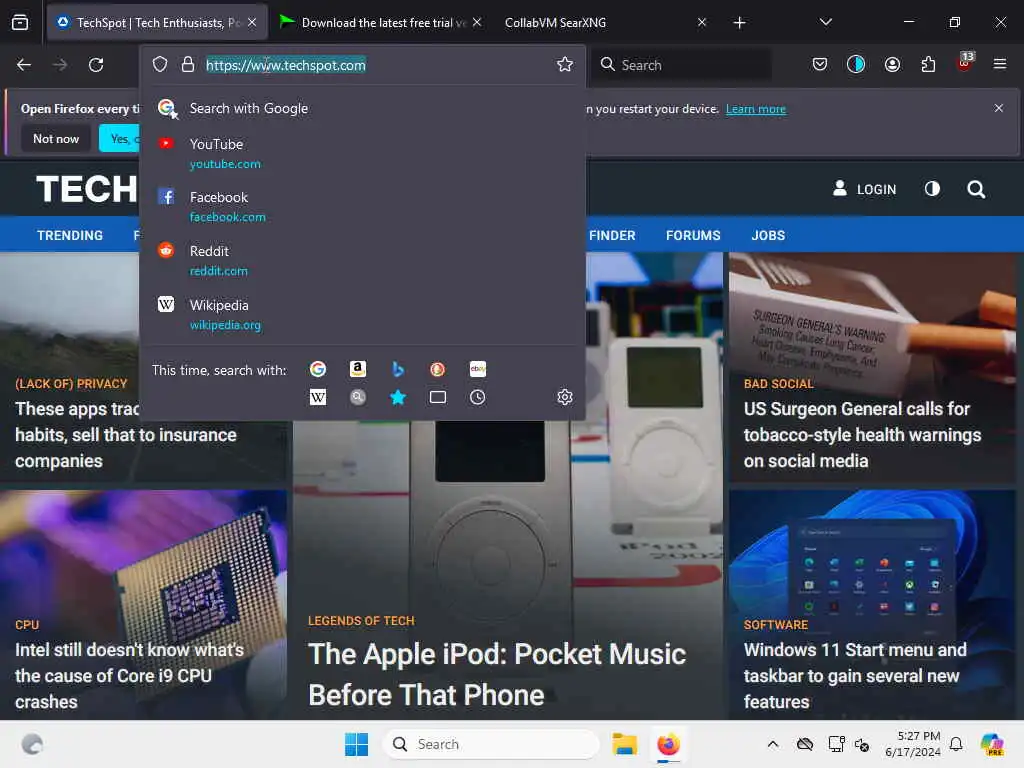Open tracking protection shield icon
This screenshot has height=768, width=1024.
click(x=160, y=64)
